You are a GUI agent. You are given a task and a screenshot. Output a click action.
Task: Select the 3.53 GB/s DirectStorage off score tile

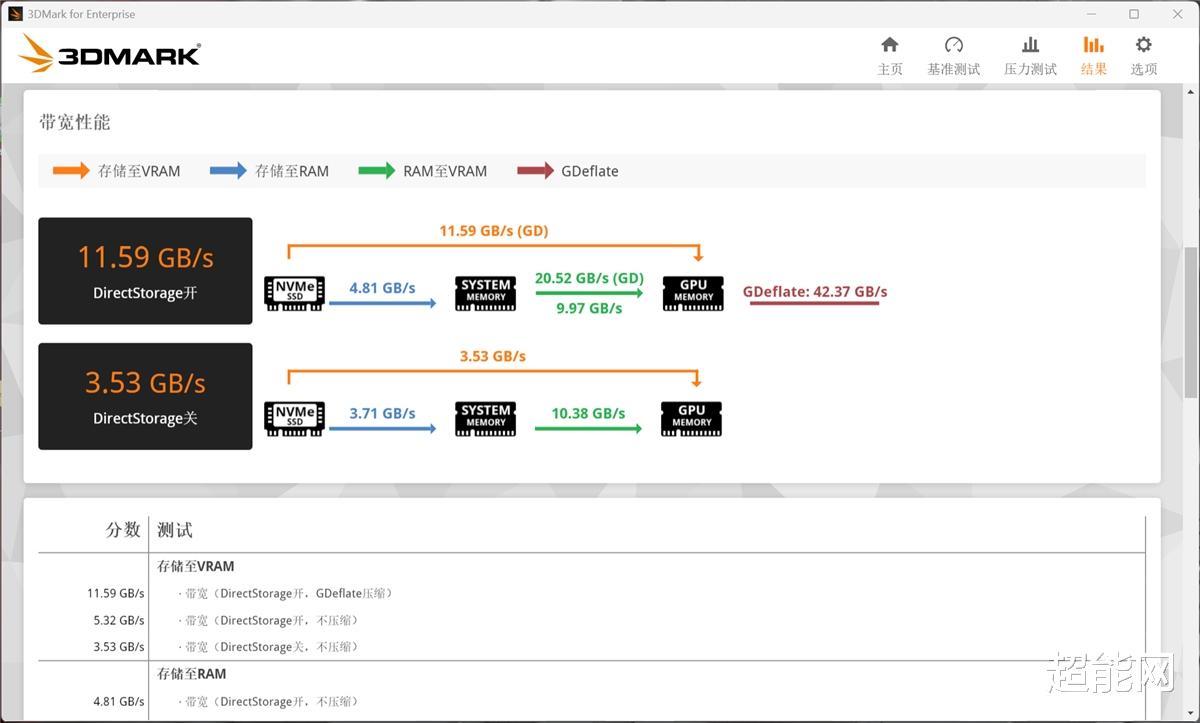click(145, 396)
